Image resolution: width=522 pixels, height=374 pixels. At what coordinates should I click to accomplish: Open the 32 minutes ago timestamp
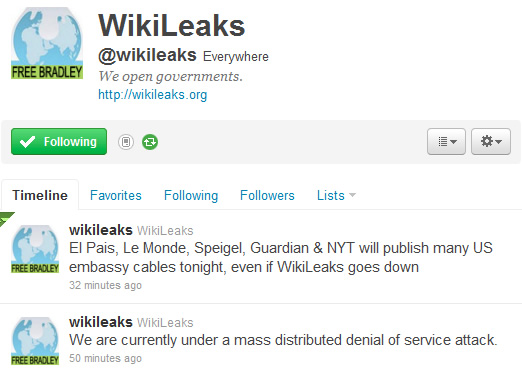point(105,285)
